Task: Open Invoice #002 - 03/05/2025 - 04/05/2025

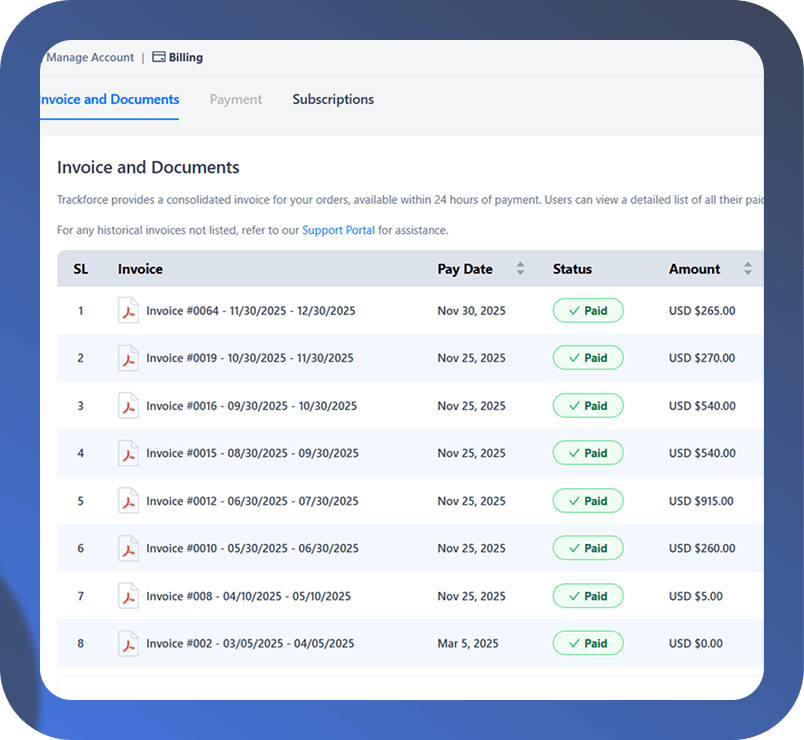Action: point(250,644)
